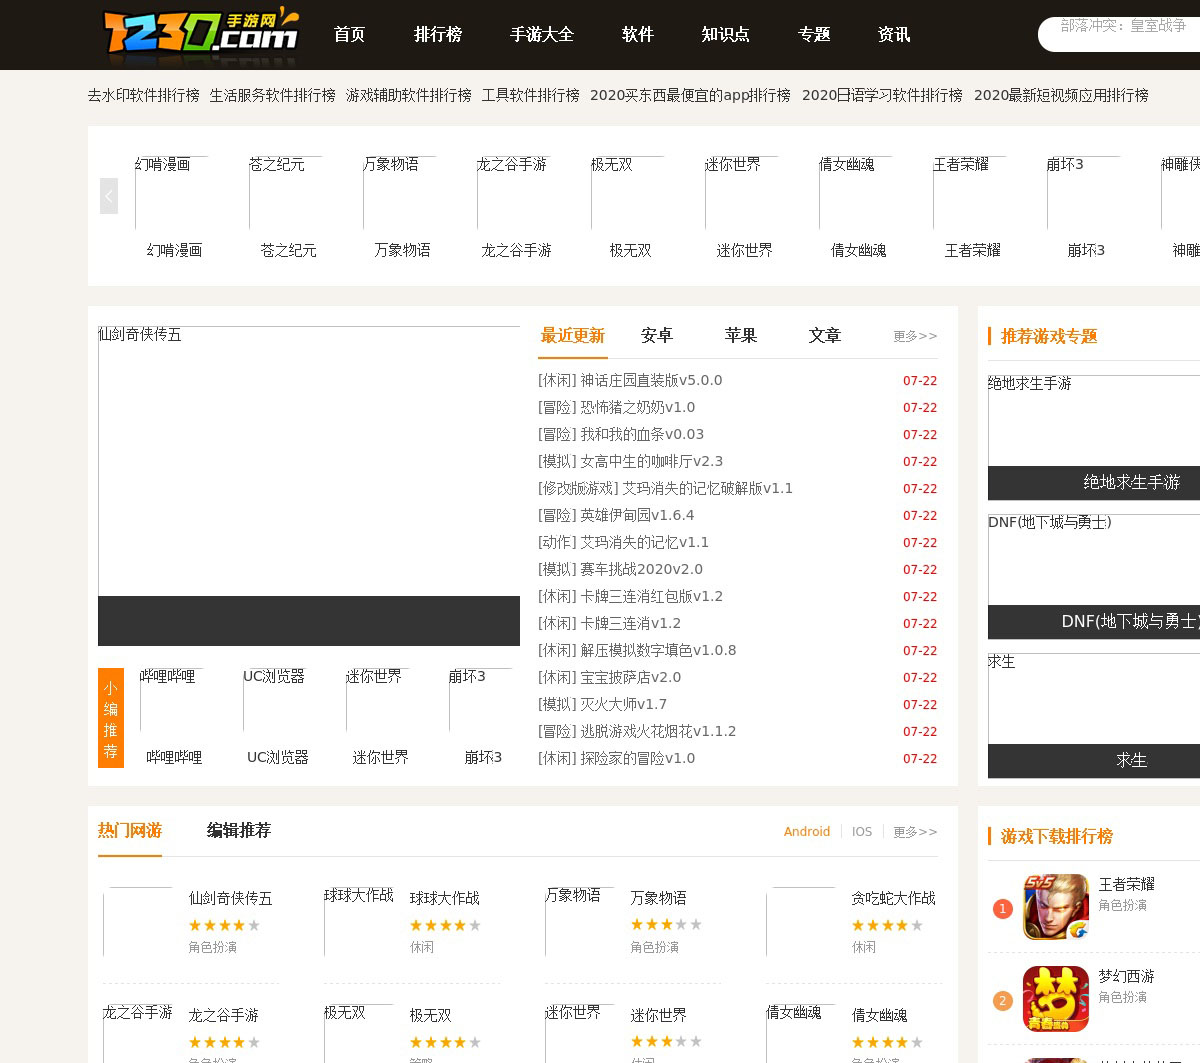Open the 王者荣耀 game icon in download ranking
This screenshot has width=1200, height=1063.
click(1055, 907)
